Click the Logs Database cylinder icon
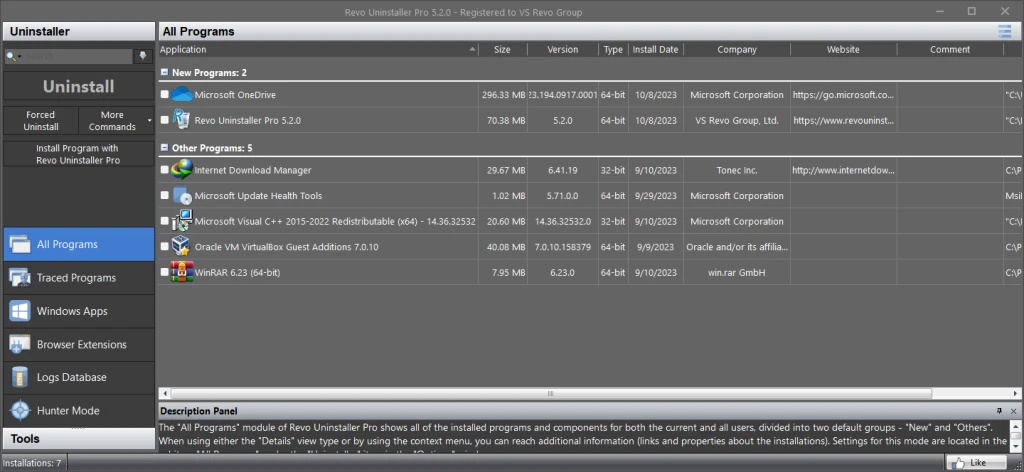Screen dimensions: 1024x472 [x=20, y=377]
